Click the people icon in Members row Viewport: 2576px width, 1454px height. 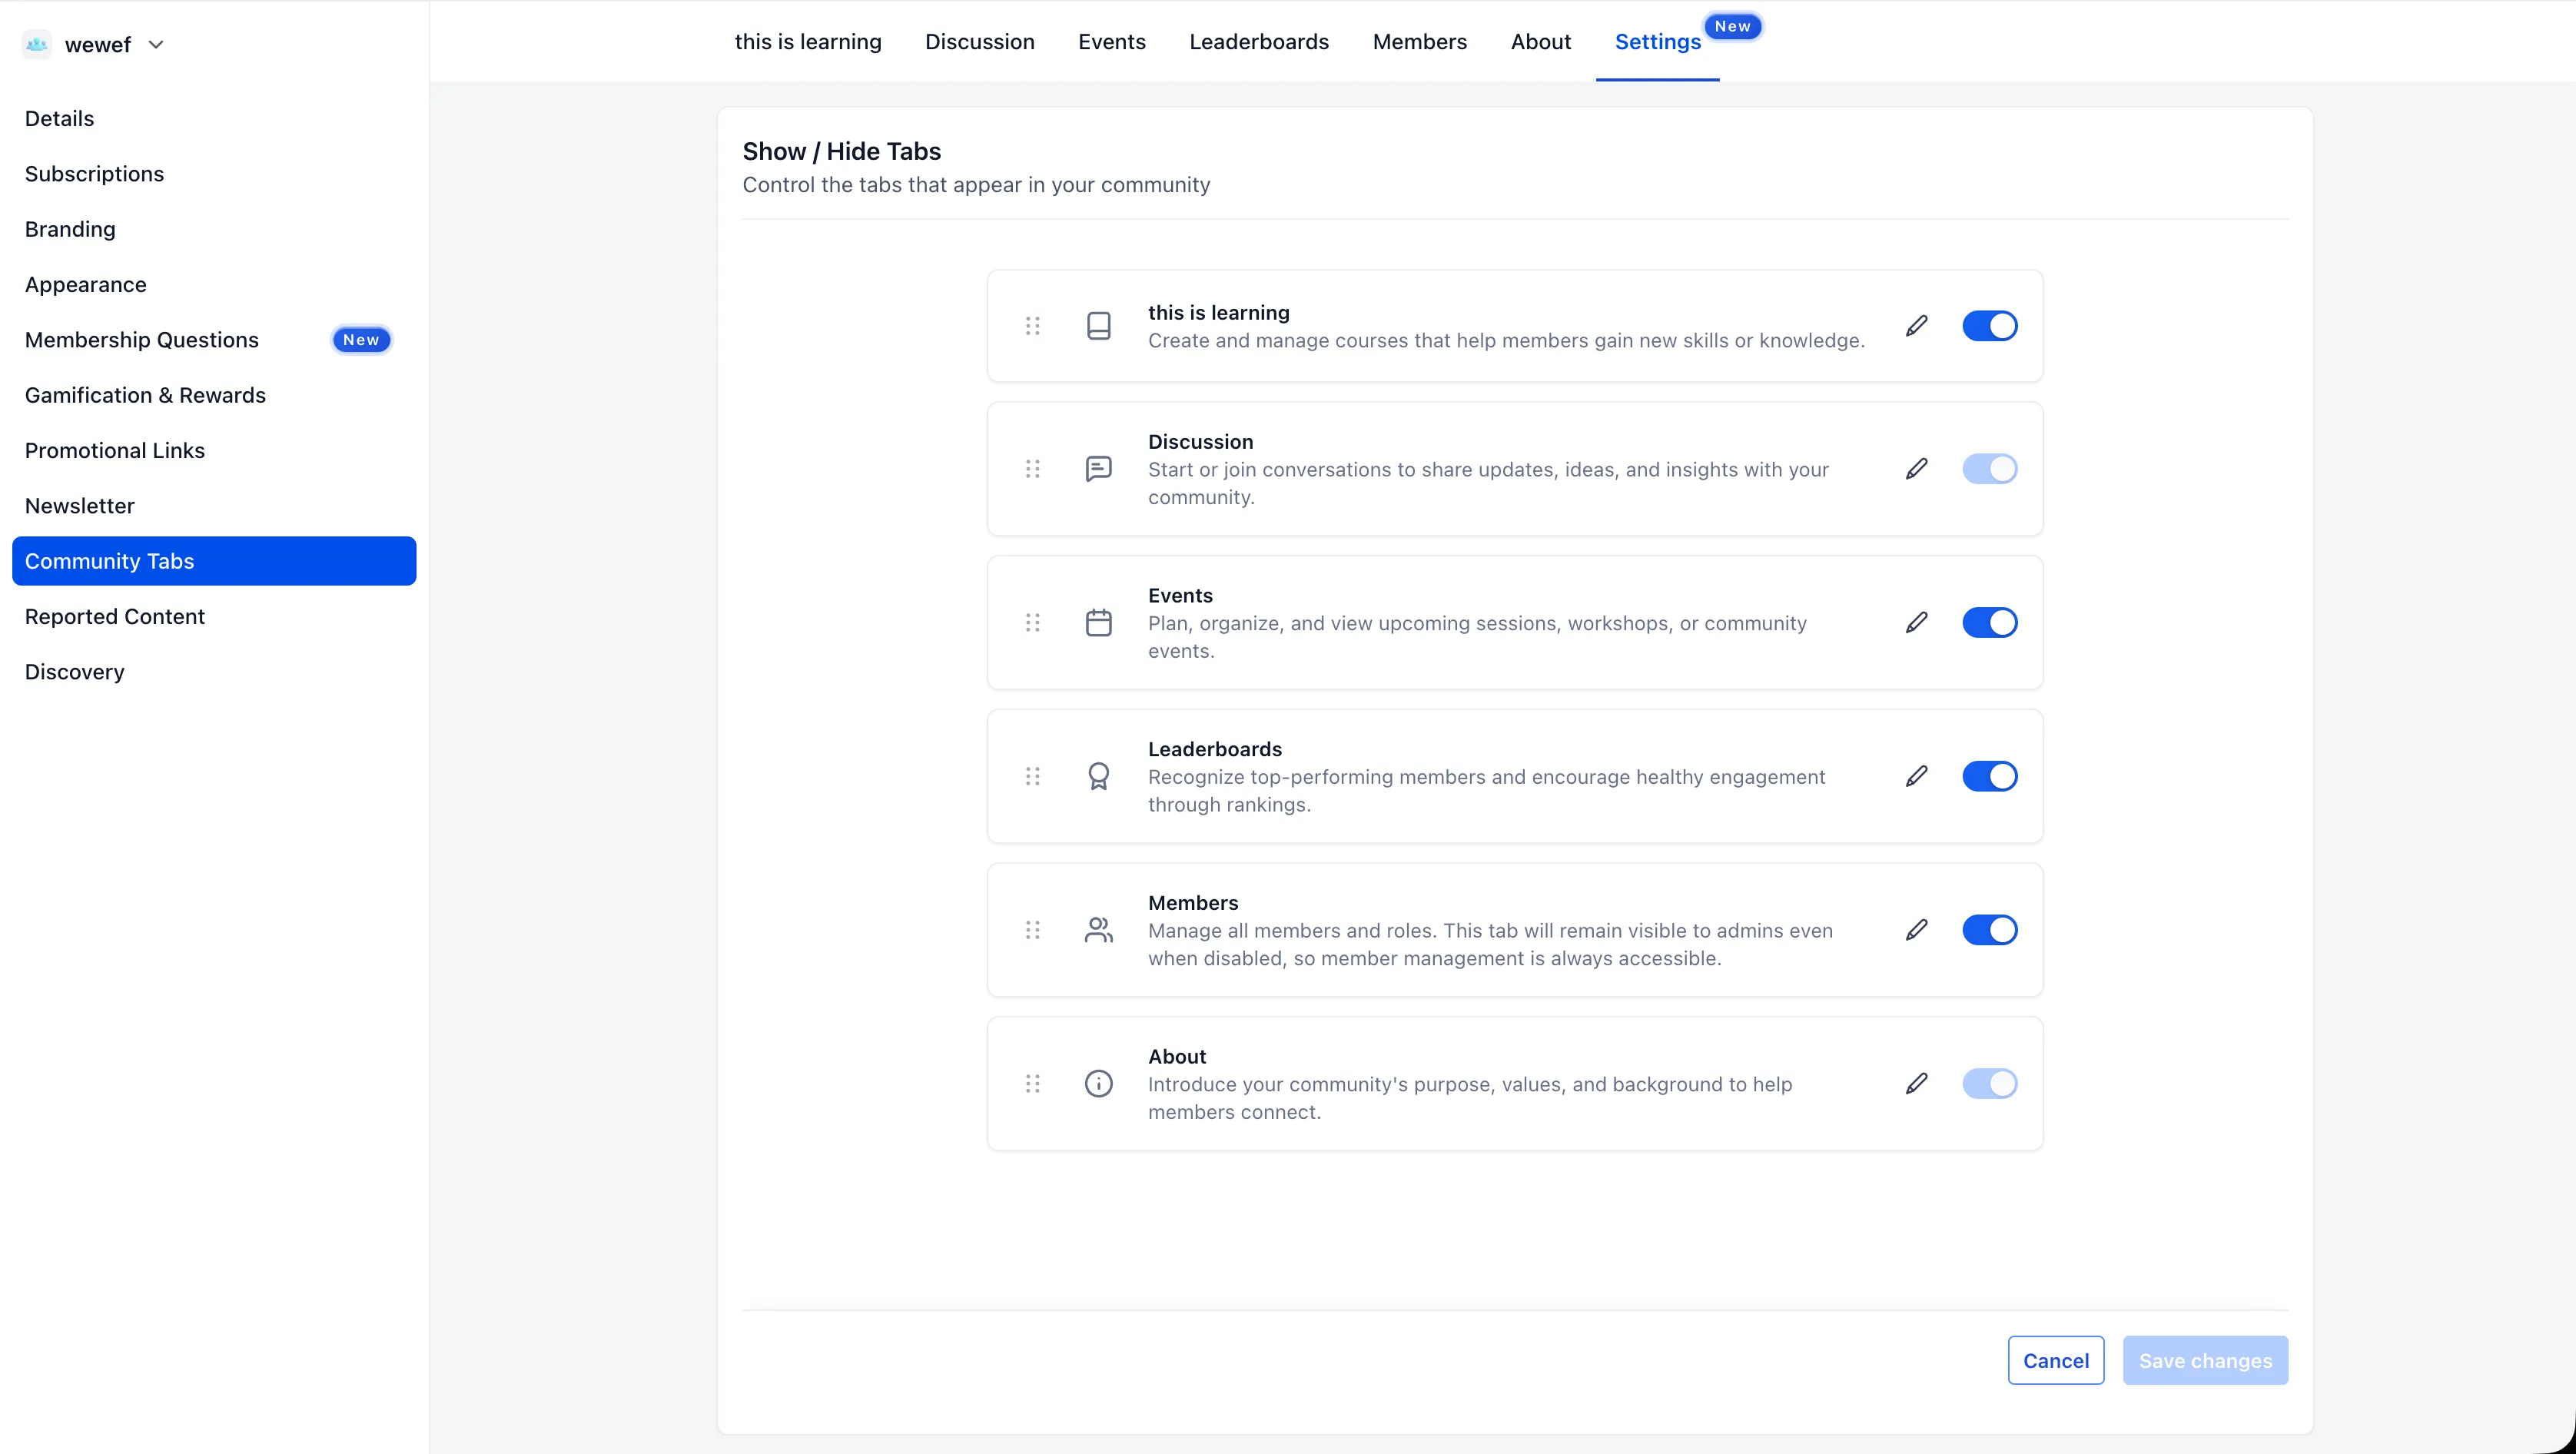pos(1099,931)
